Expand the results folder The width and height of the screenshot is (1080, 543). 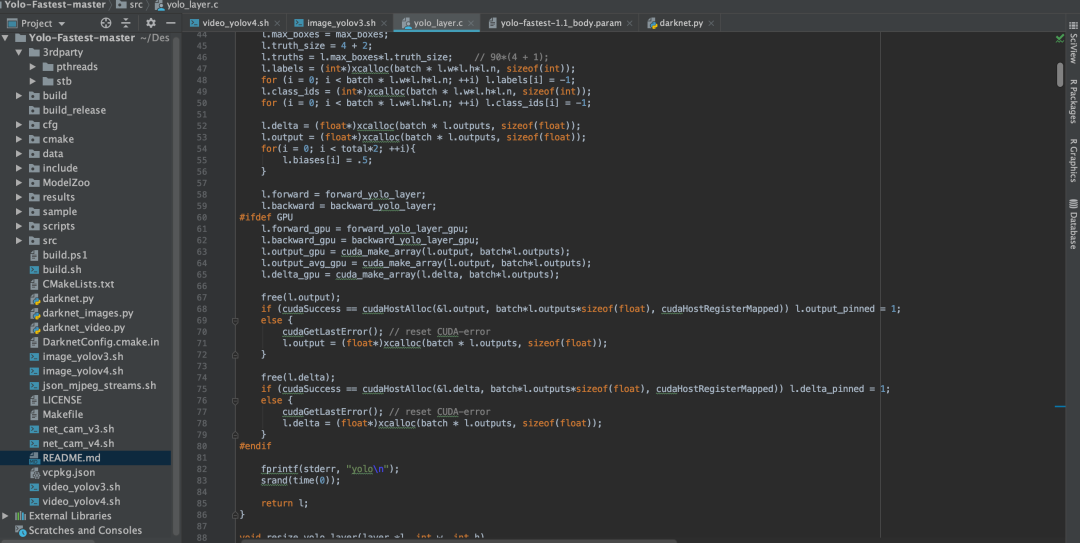(19, 197)
